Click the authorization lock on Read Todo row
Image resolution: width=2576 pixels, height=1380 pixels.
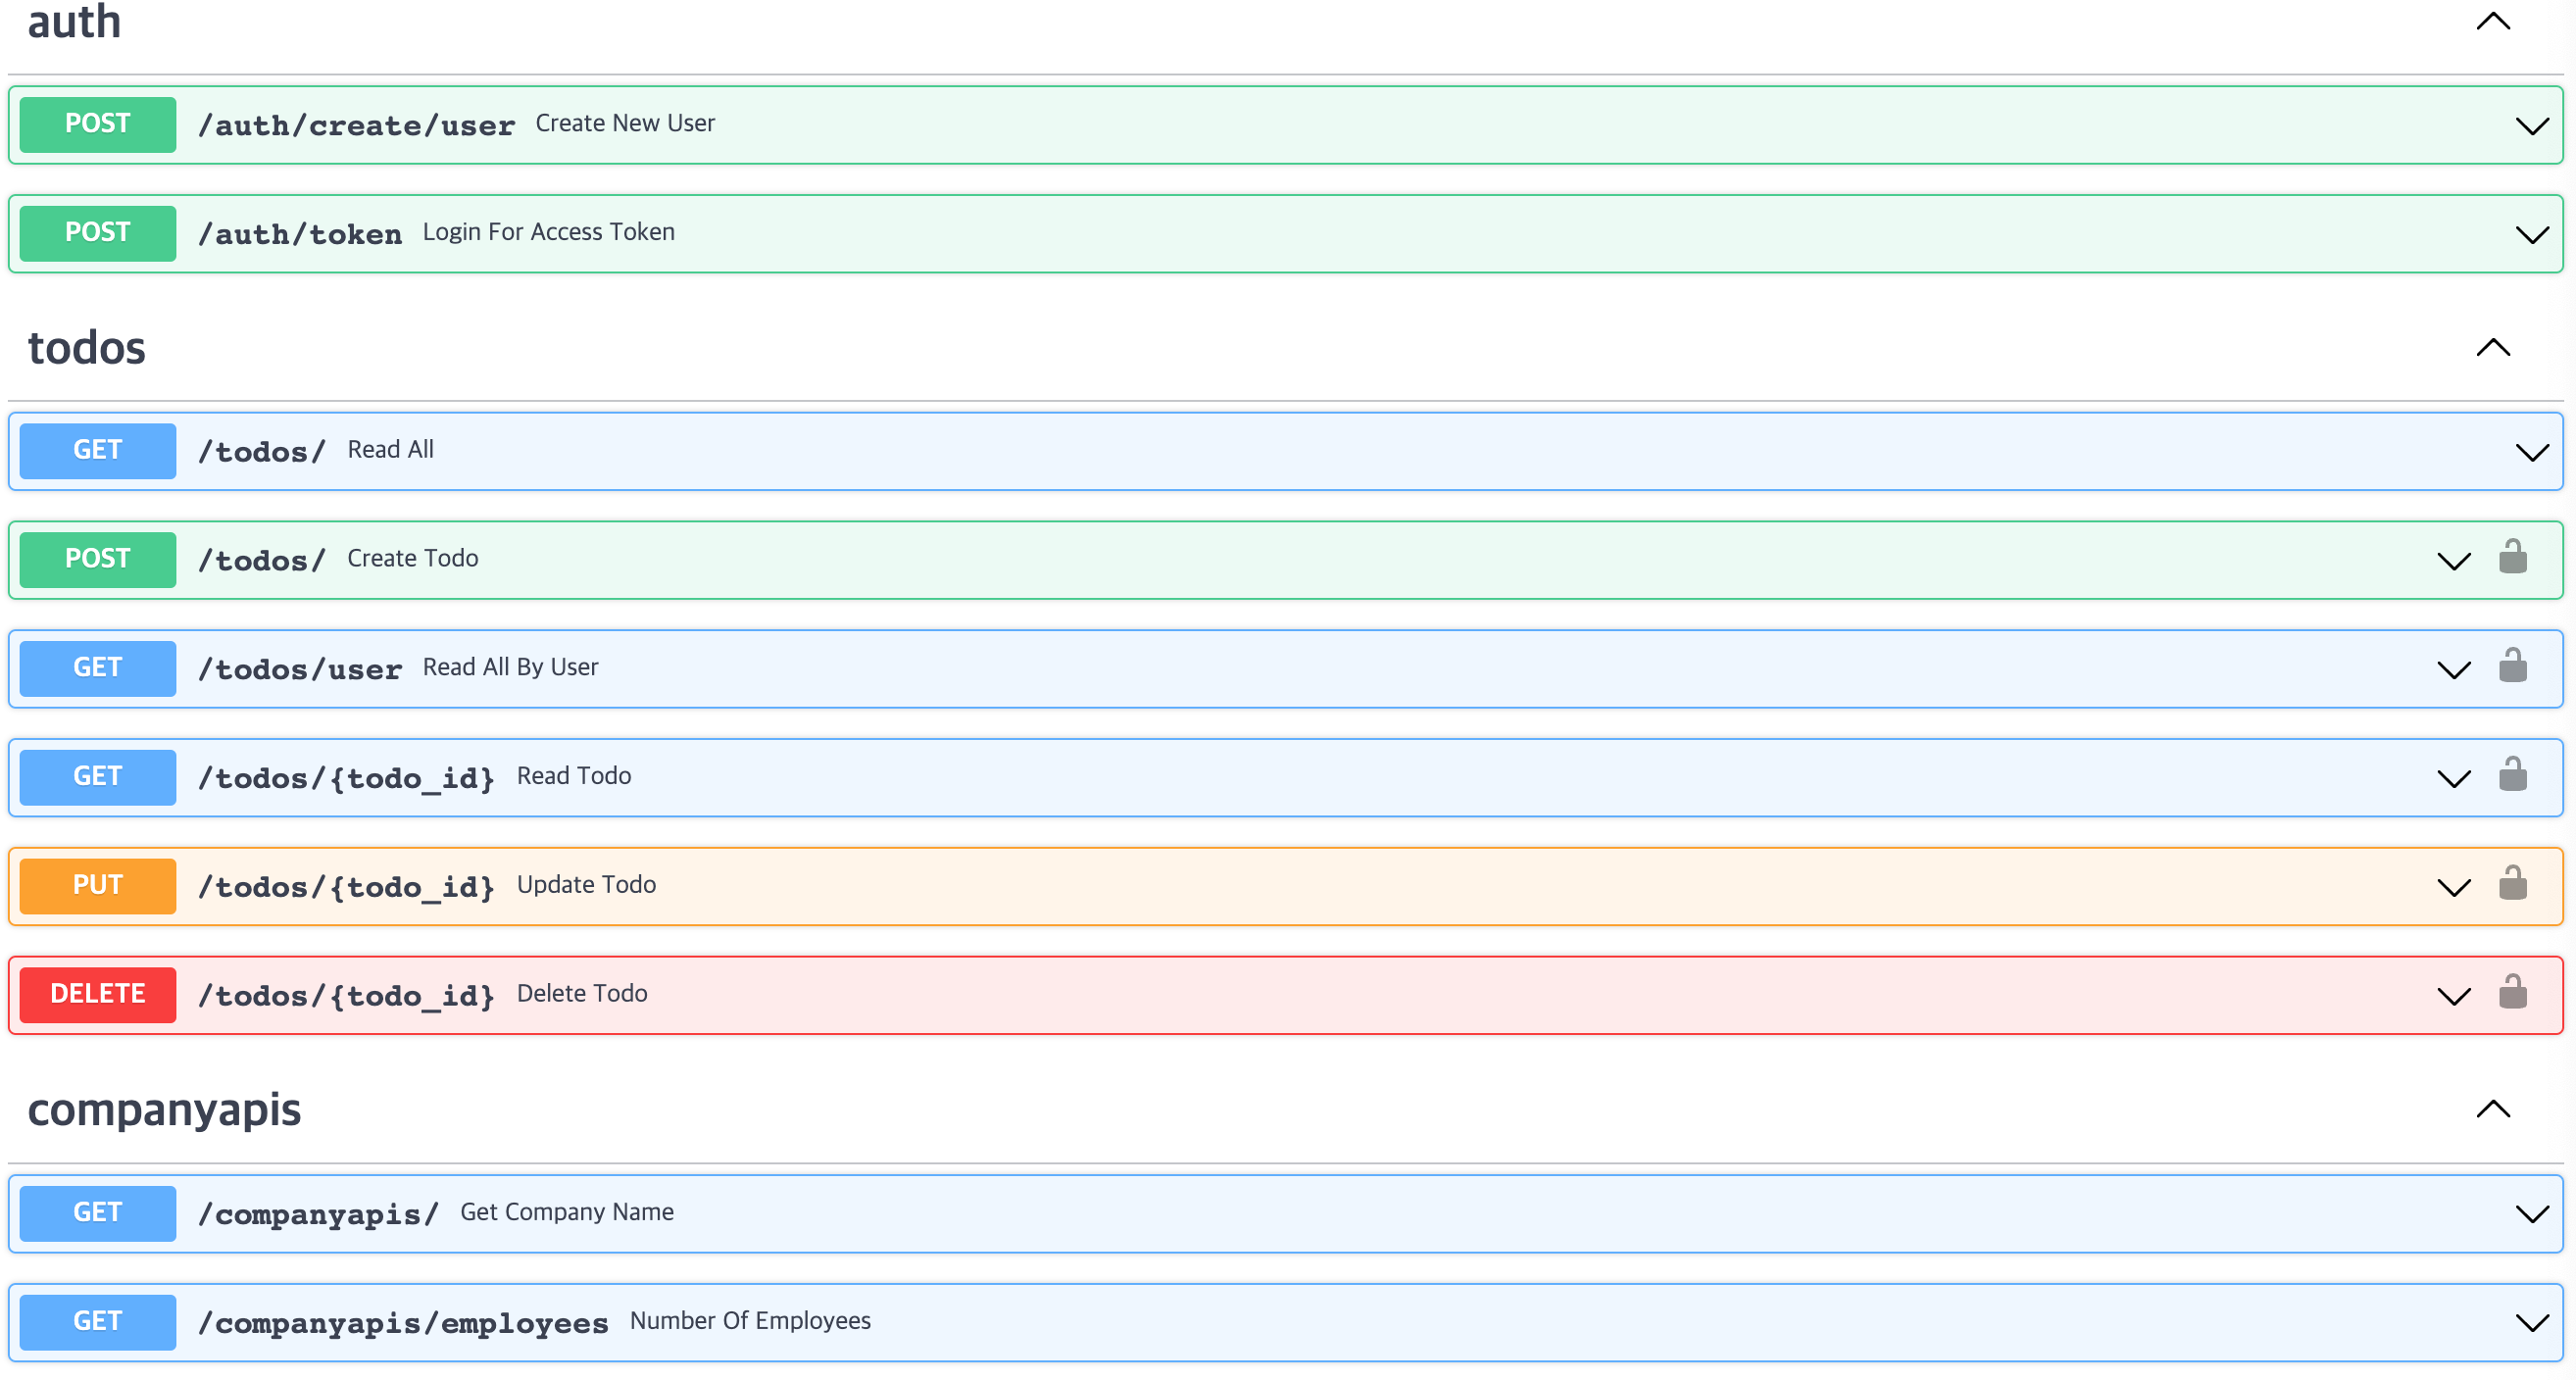tap(2513, 775)
